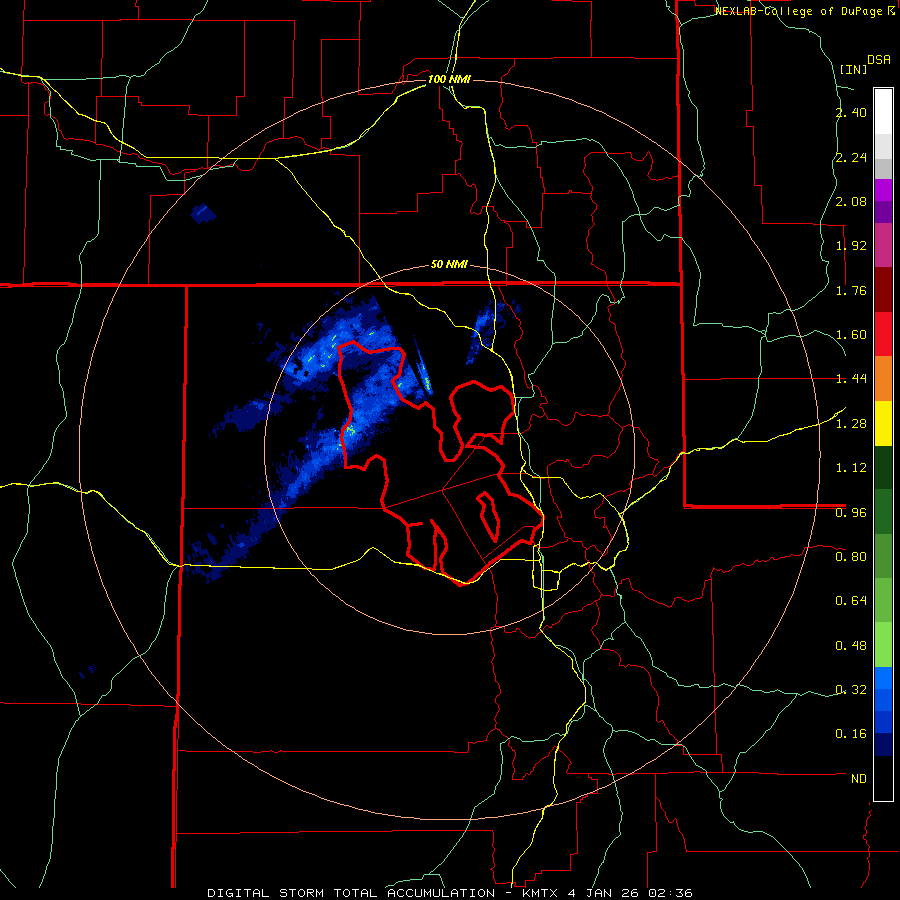Click the 0.64 legend value
900x900 pixels.
tap(851, 601)
